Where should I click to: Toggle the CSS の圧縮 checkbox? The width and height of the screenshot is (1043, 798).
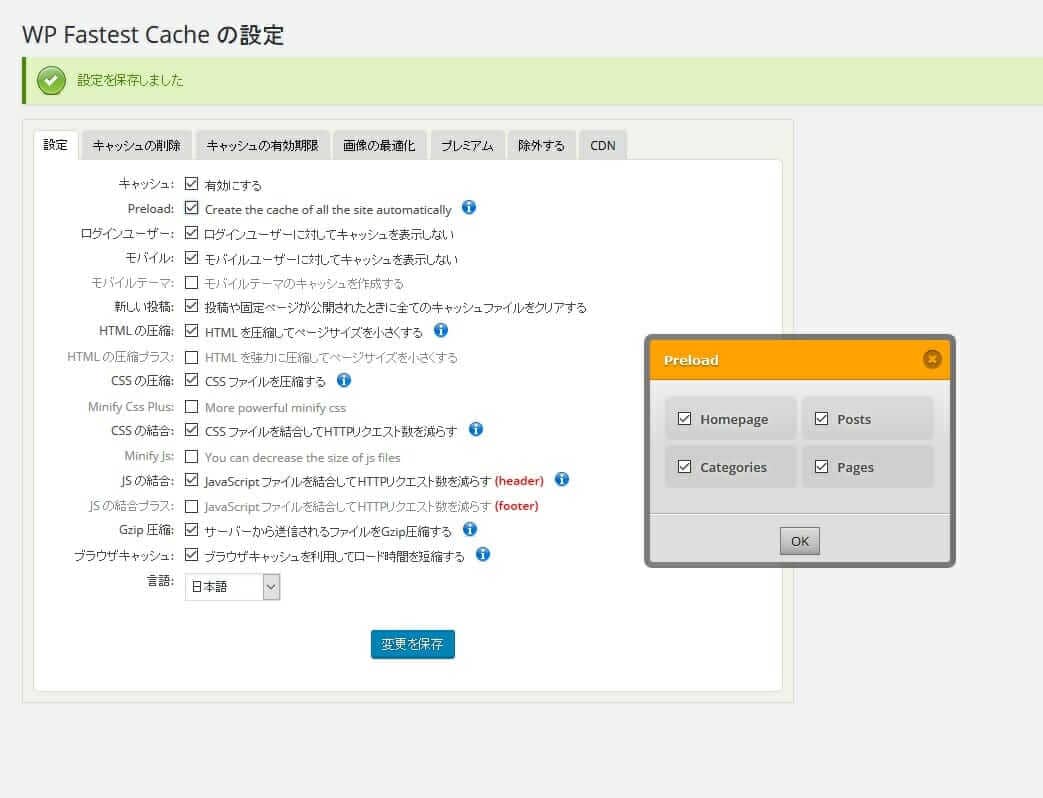coord(192,380)
